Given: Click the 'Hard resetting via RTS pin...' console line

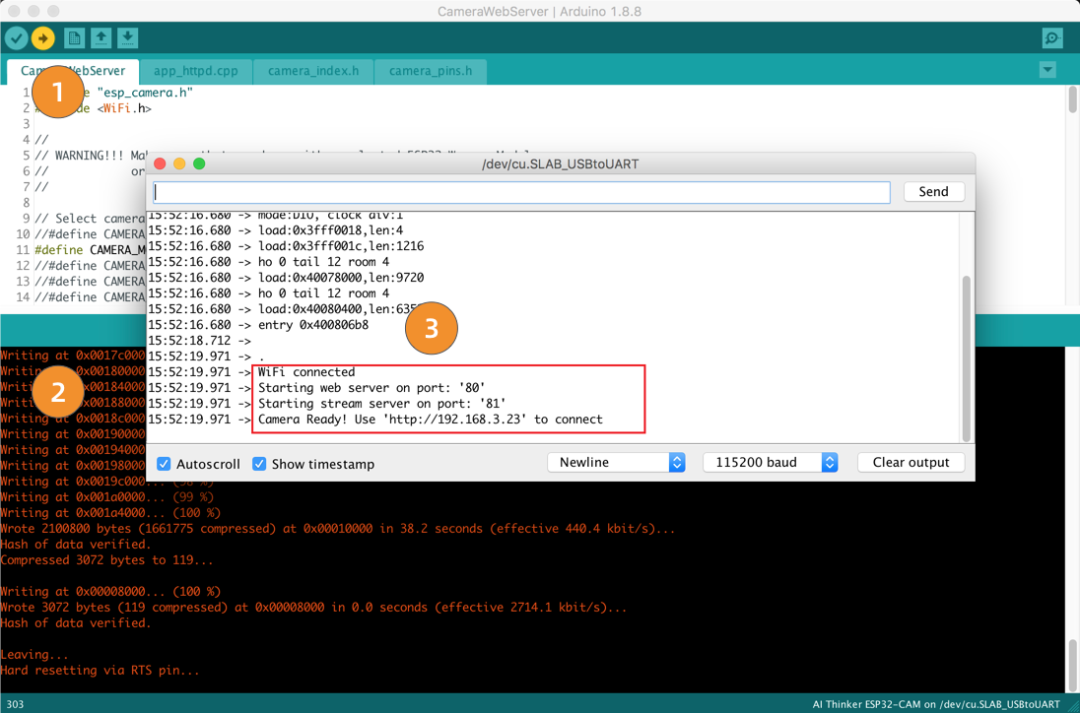Looking at the screenshot, I should pyautogui.click(x=100, y=670).
